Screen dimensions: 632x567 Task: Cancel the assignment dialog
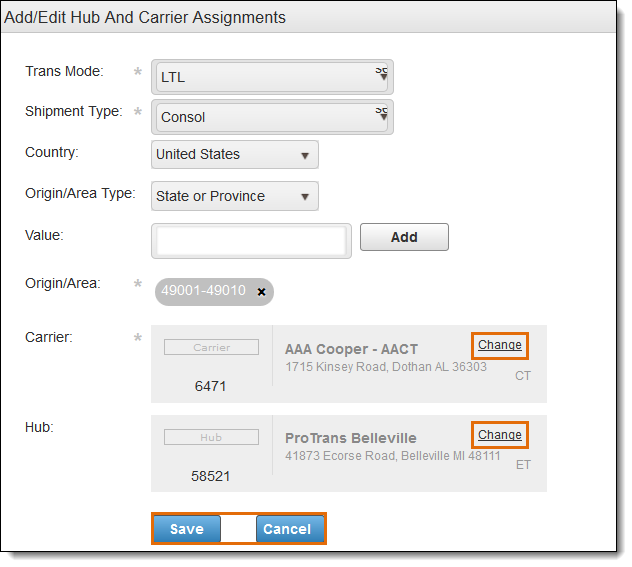point(287,529)
